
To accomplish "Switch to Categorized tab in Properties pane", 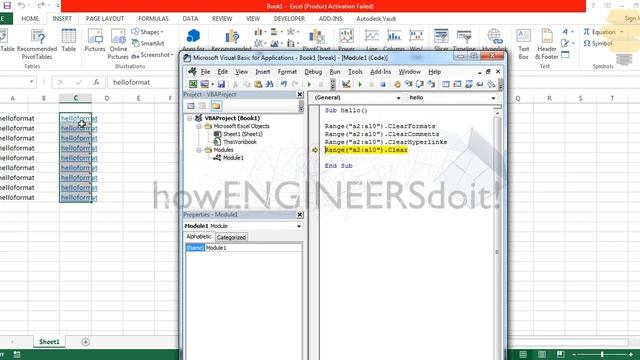I will click(231, 237).
